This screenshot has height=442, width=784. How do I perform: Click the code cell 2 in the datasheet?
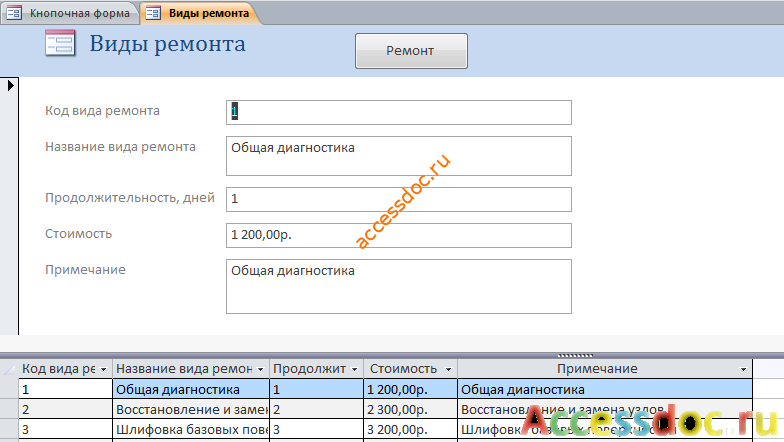pyautogui.click(x=66, y=409)
